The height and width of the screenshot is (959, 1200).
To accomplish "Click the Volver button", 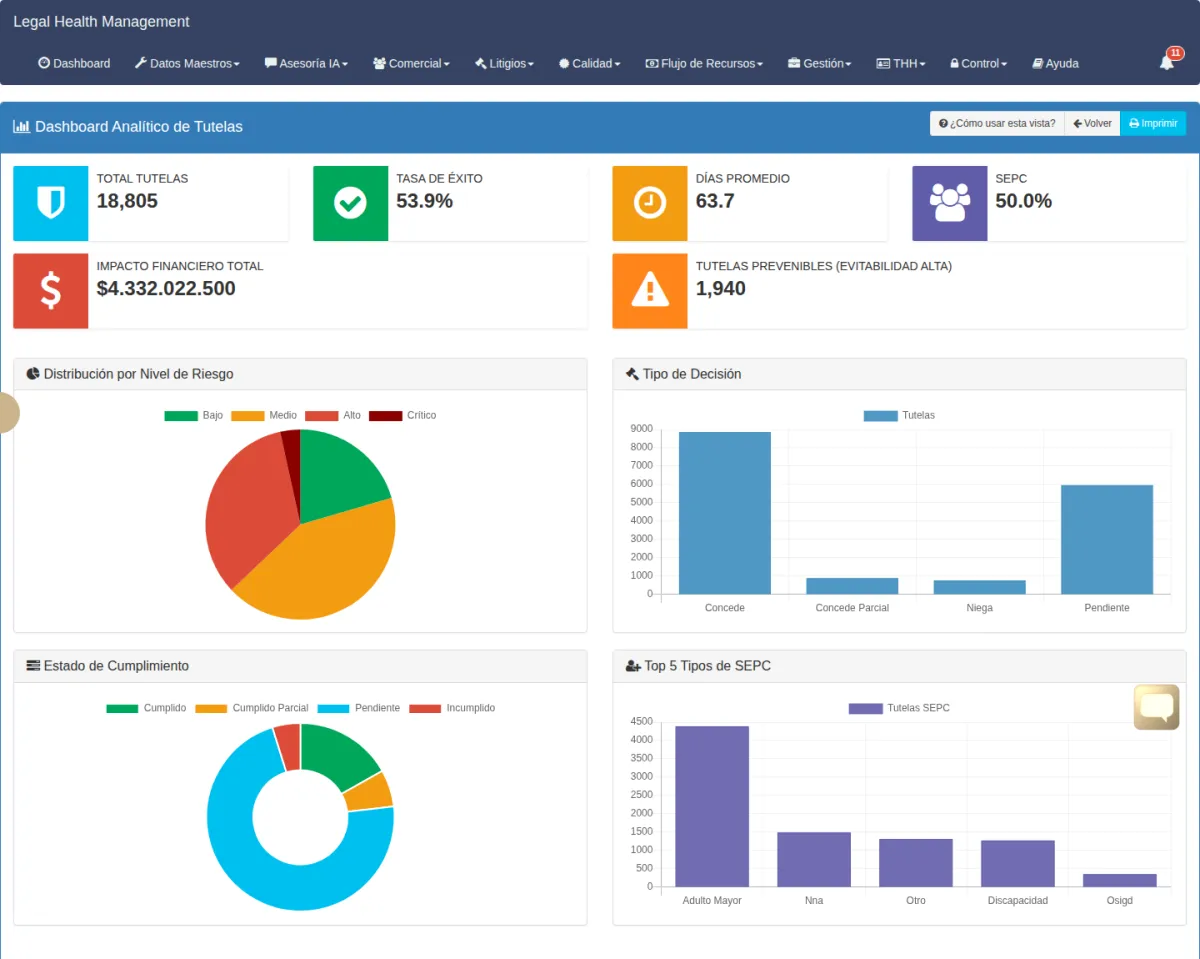I will tap(1092, 123).
